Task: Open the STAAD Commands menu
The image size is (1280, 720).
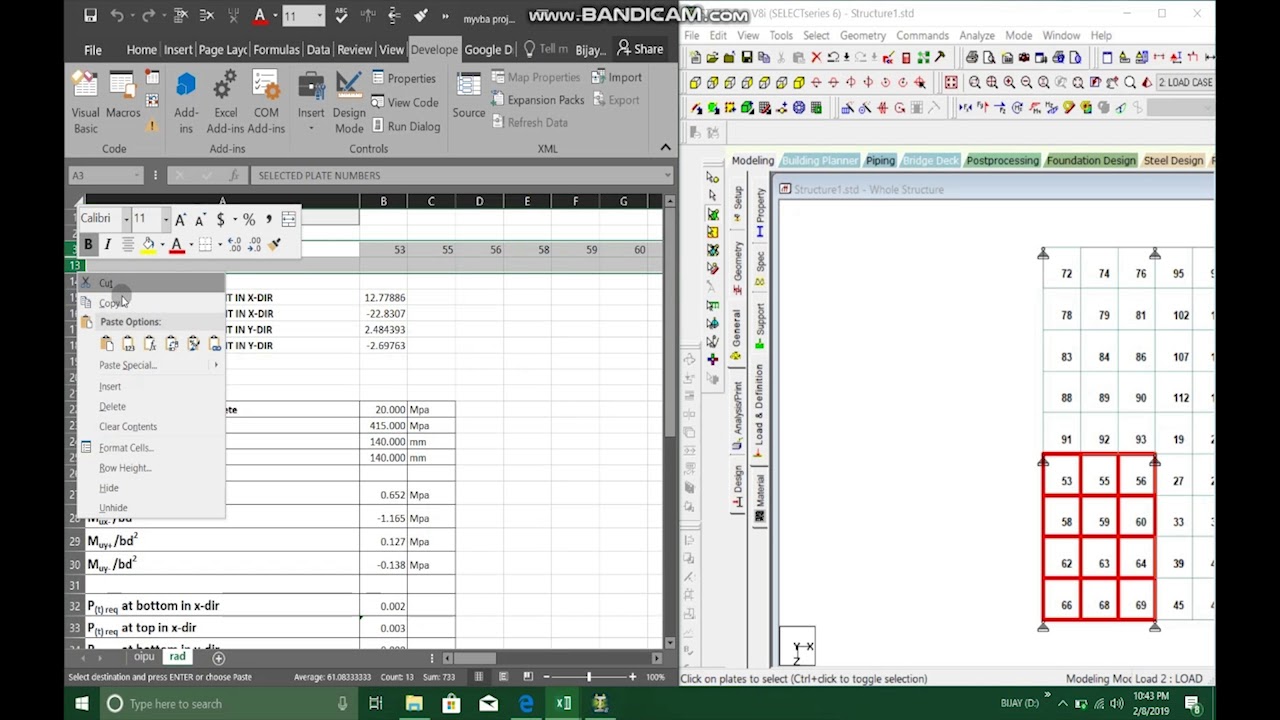Action: click(922, 36)
